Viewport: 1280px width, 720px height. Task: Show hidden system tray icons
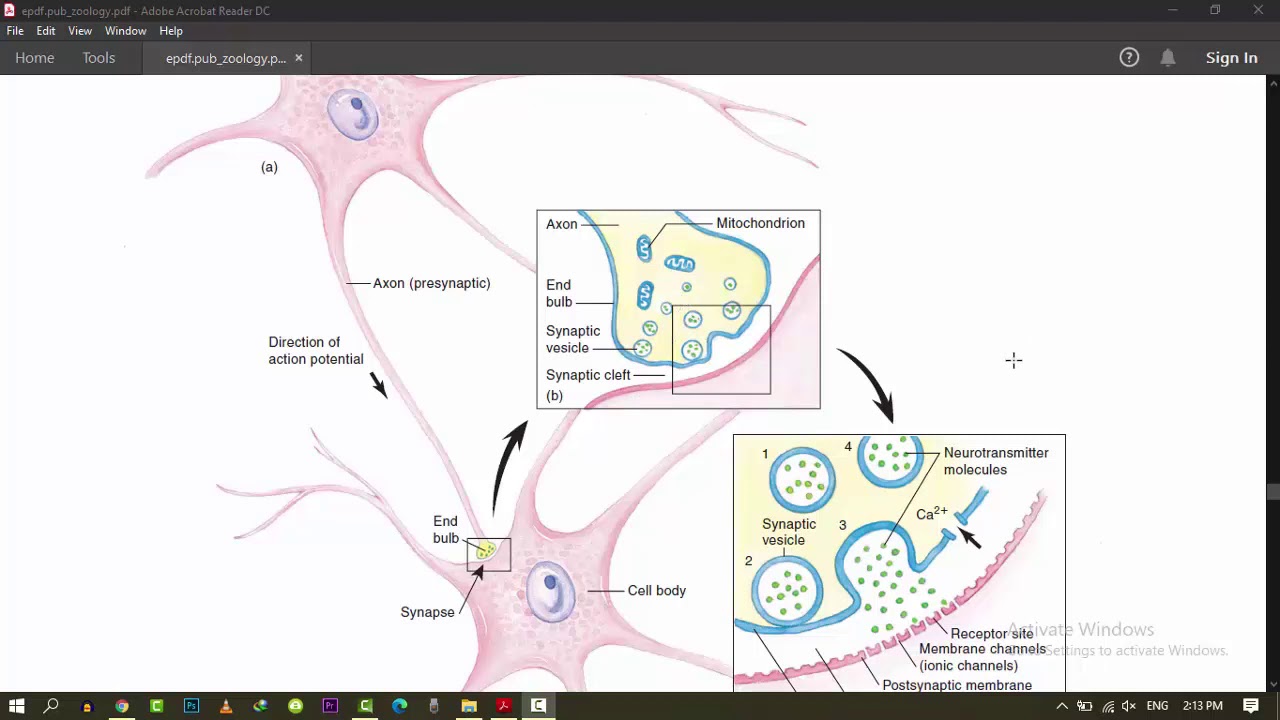point(1062,706)
